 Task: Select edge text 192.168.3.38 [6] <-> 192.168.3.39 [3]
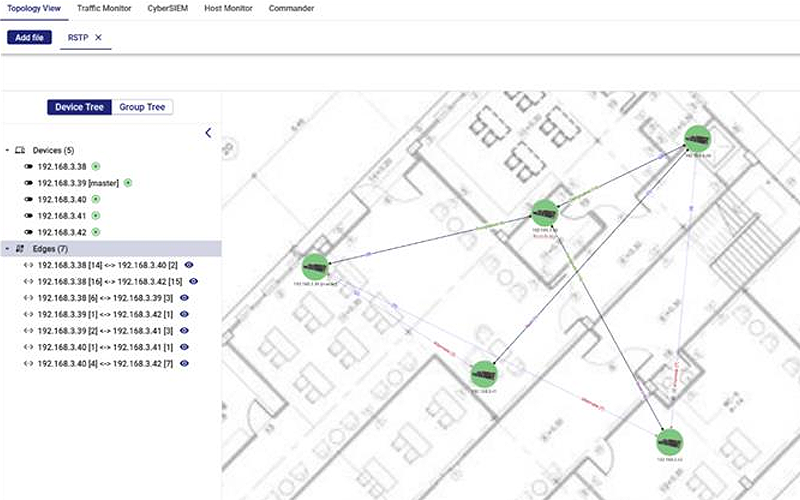(x=105, y=297)
